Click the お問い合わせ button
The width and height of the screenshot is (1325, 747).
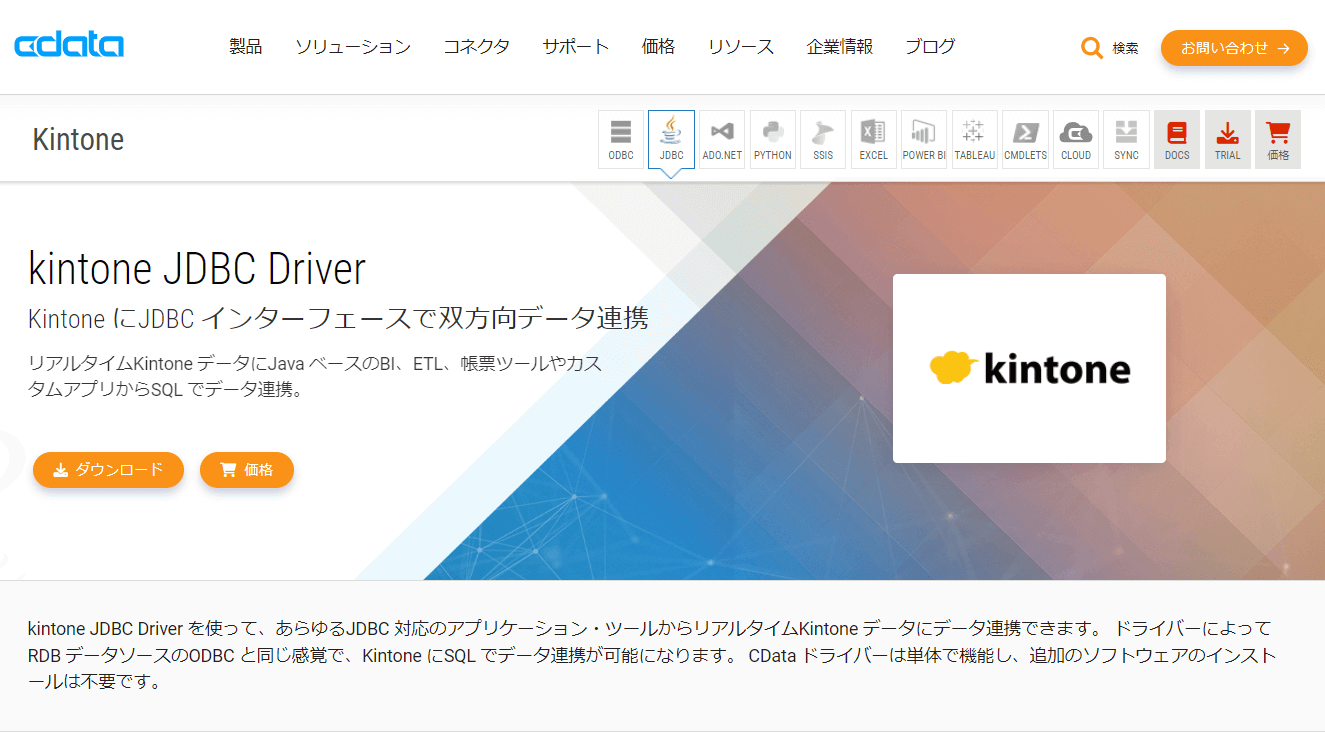[x=1234, y=48]
